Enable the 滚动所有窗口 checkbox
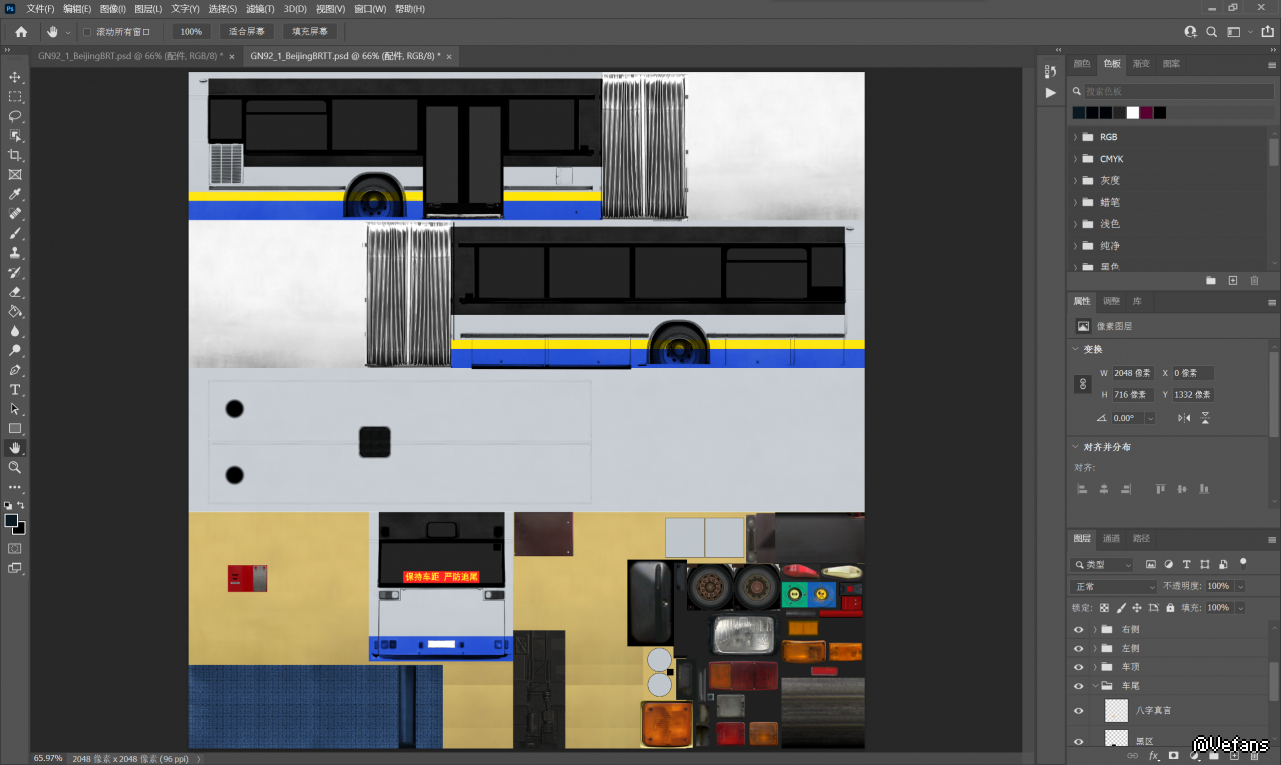The width and height of the screenshot is (1281, 765). 87,32
